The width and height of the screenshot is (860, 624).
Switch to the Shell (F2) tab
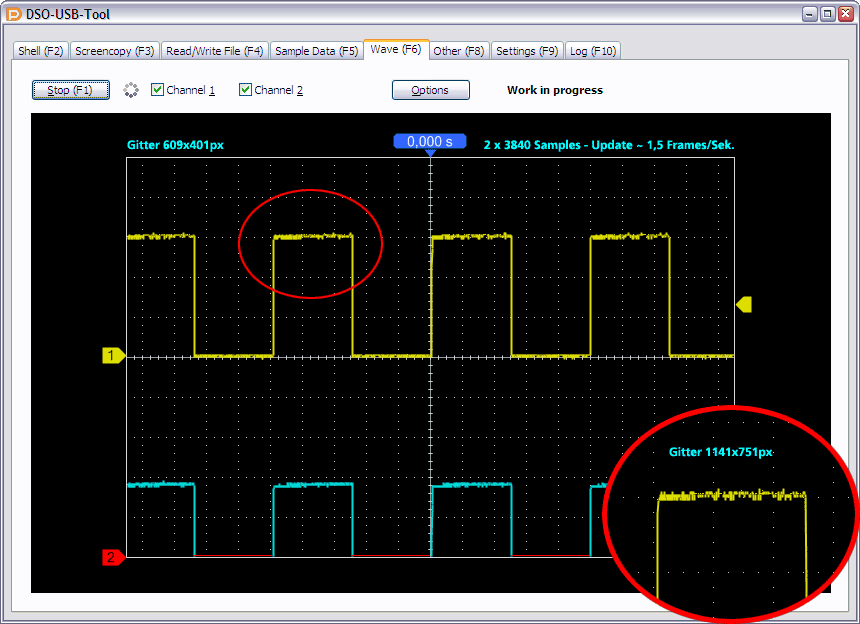point(41,51)
